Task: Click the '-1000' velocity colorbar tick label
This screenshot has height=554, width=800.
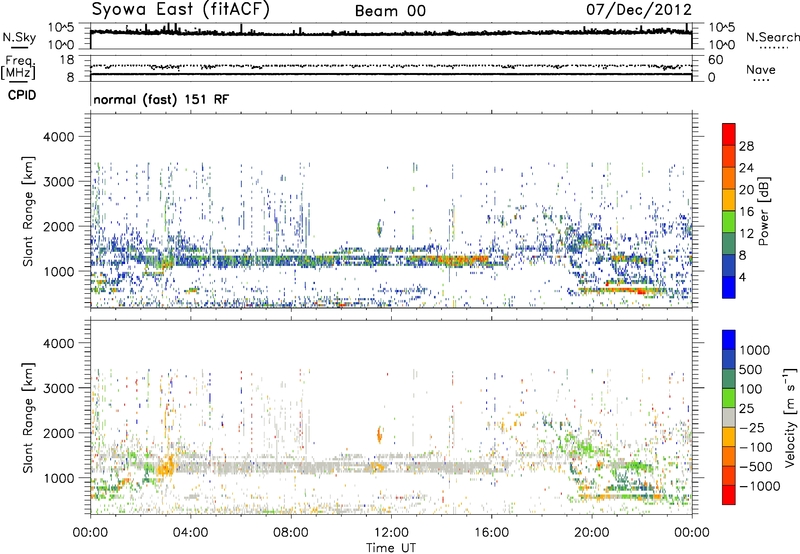Action: click(x=759, y=486)
